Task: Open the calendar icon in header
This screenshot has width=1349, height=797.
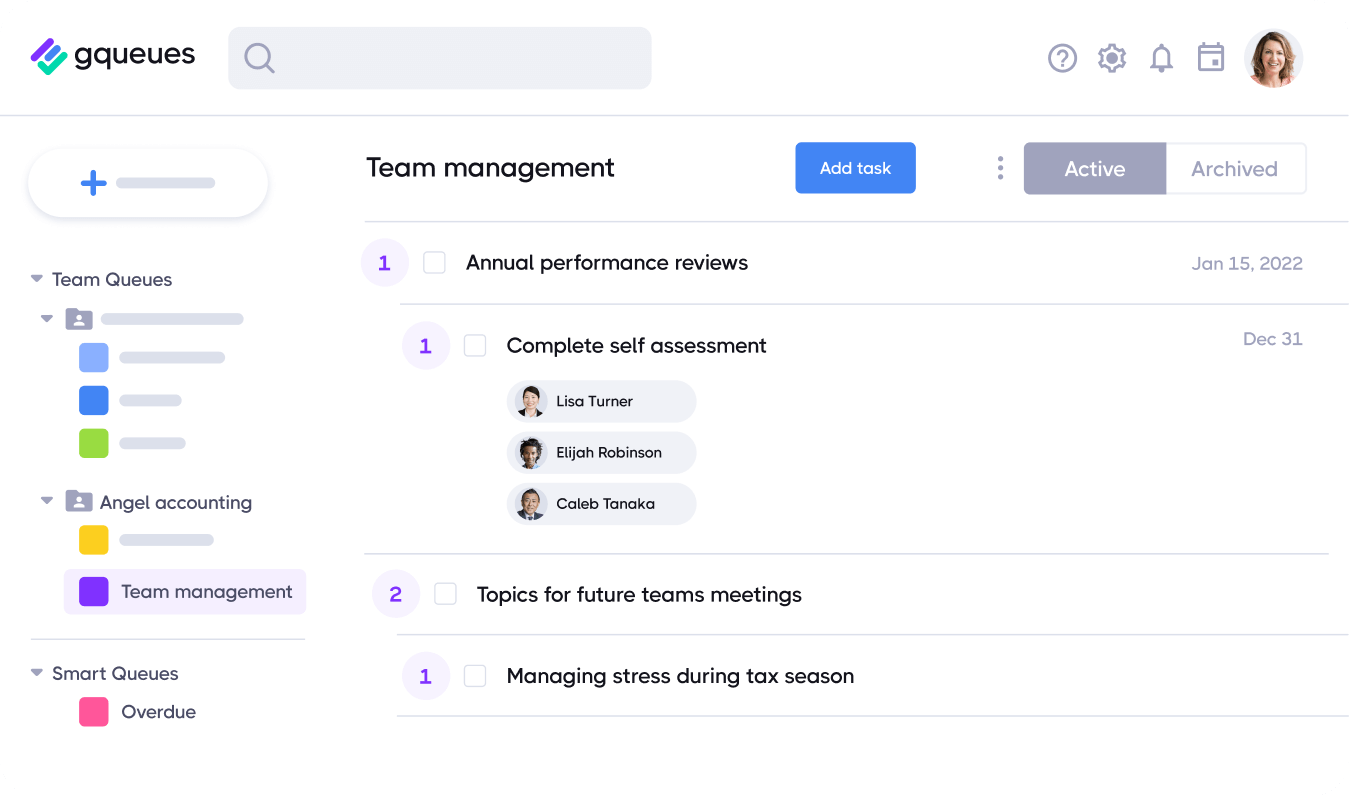Action: coord(1211,57)
